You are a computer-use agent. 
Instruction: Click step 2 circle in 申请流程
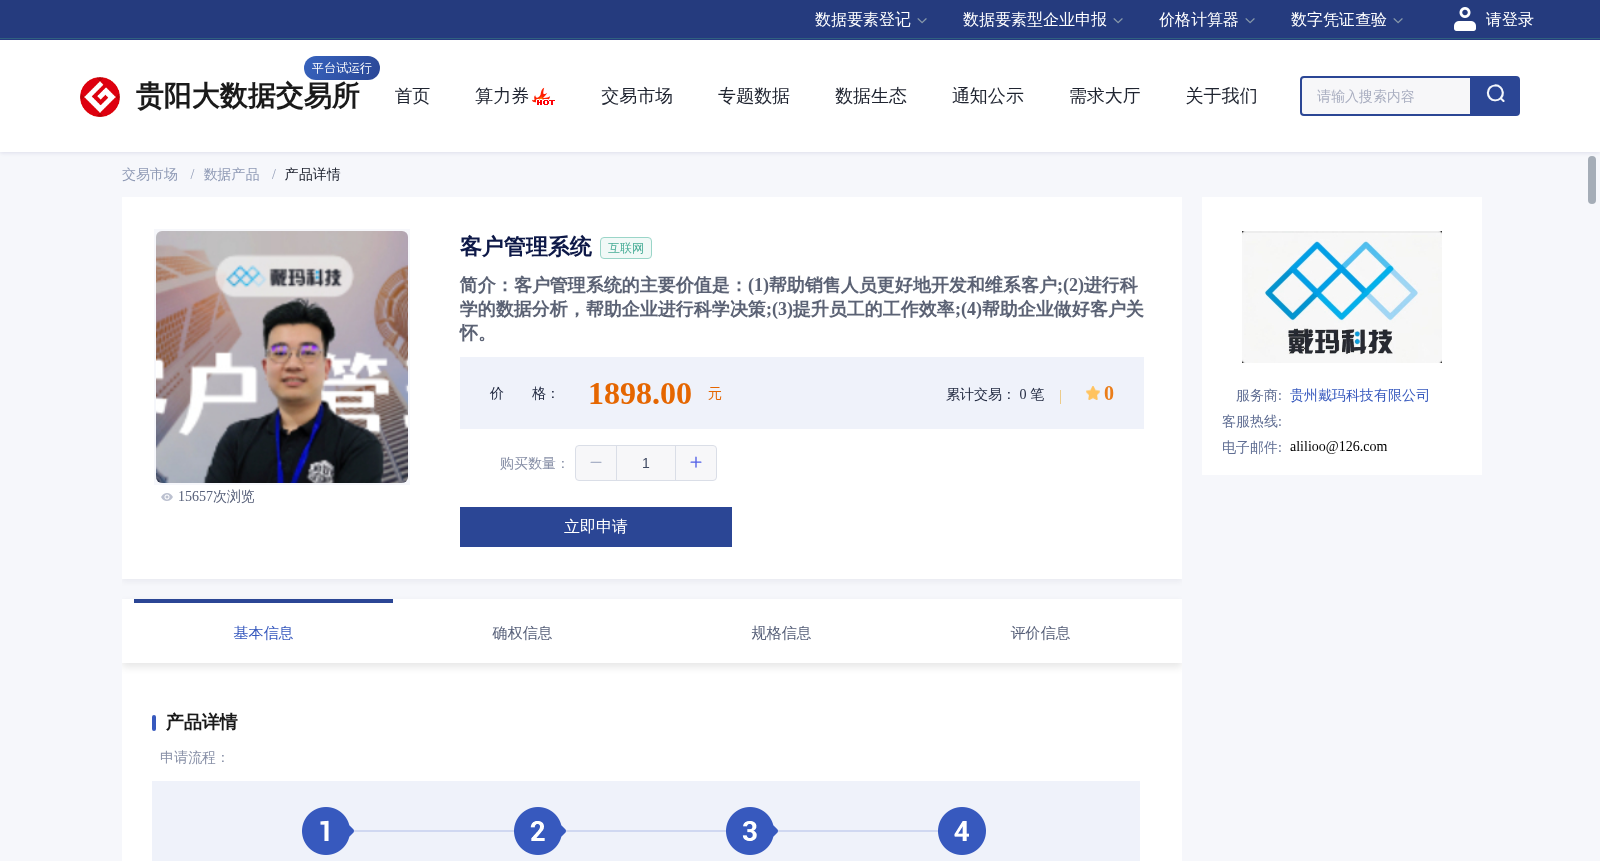(537, 831)
